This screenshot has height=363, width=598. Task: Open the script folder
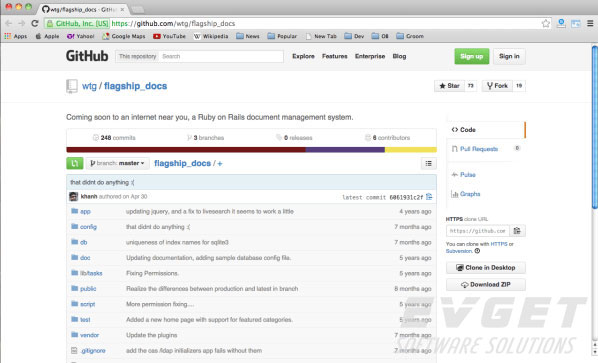pyautogui.click(x=87, y=304)
